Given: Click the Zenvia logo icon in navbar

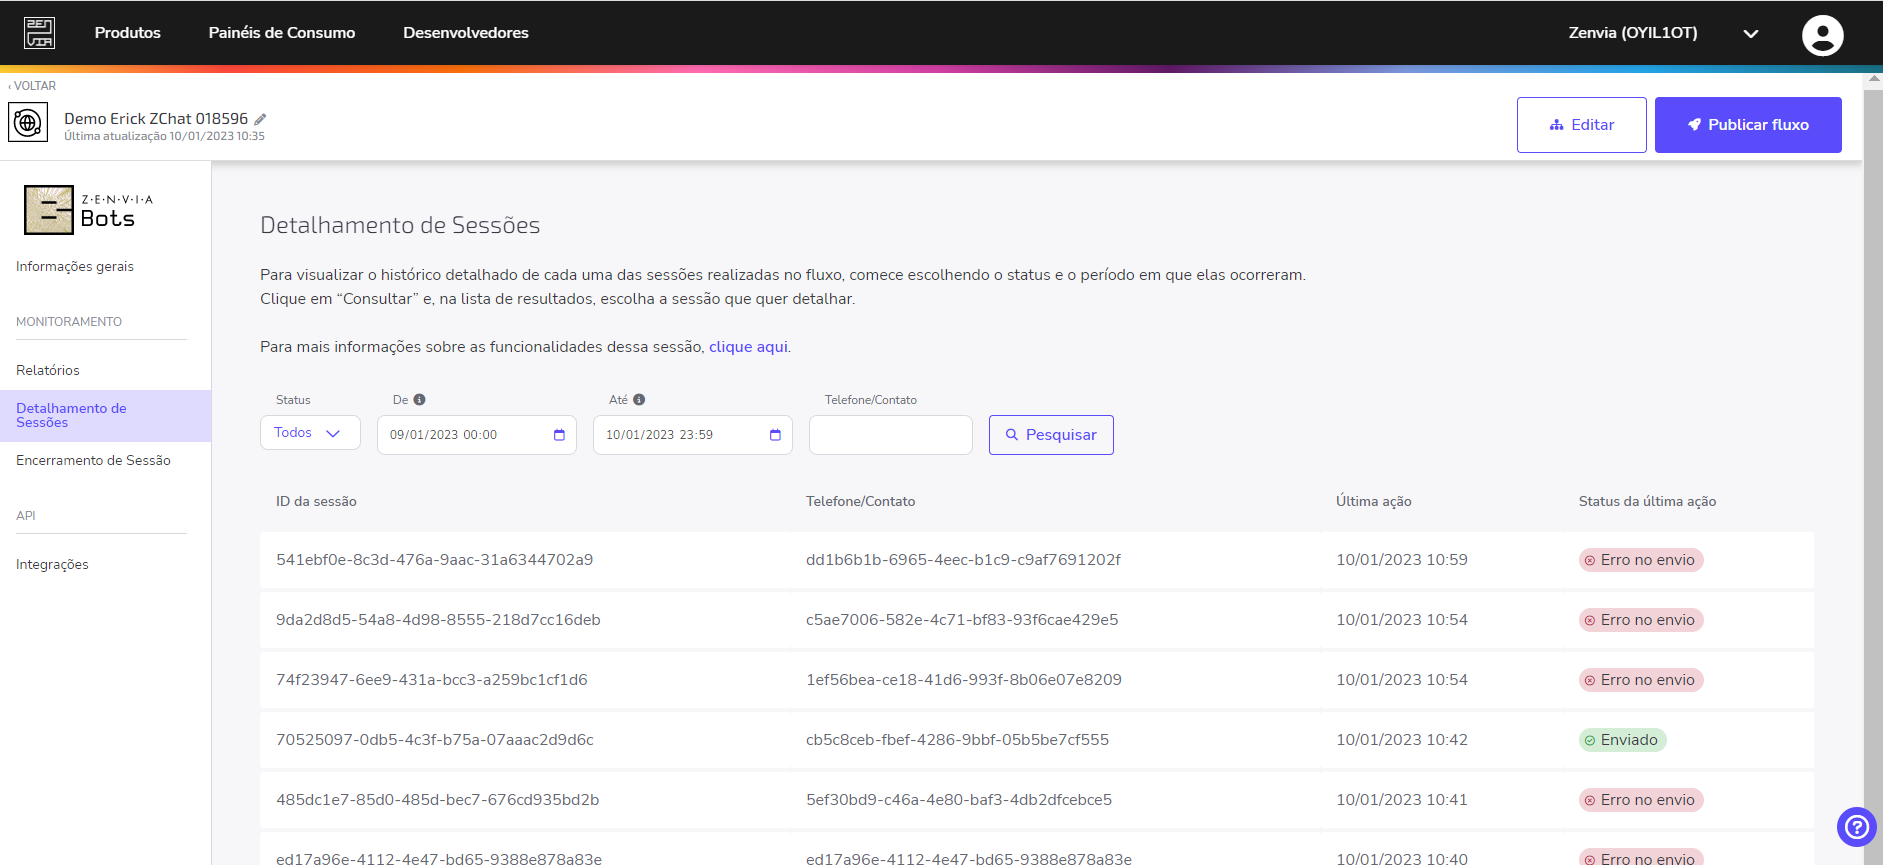Looking at the screenshot, I should click(40, 33).
